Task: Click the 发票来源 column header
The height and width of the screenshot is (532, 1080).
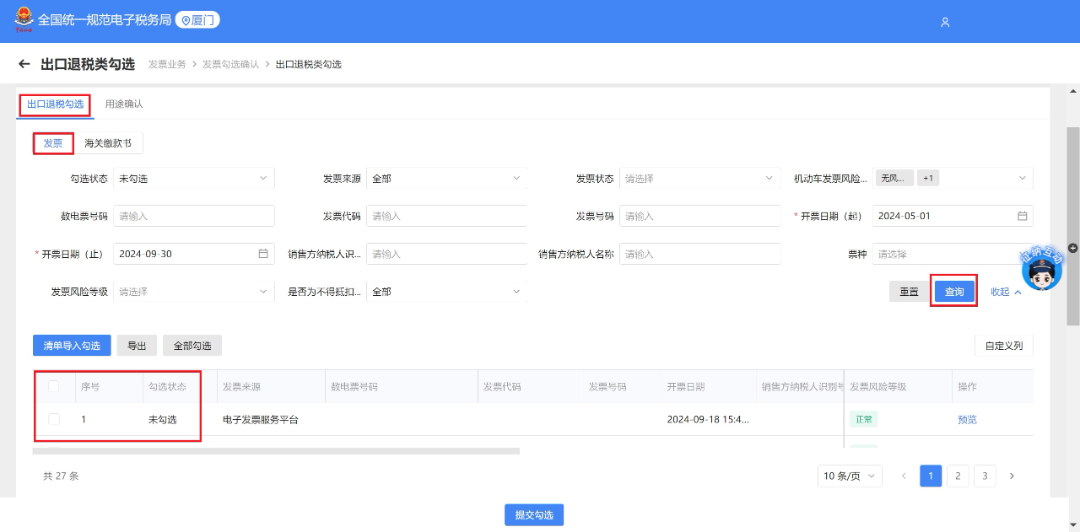Action: tap(242, 387)
